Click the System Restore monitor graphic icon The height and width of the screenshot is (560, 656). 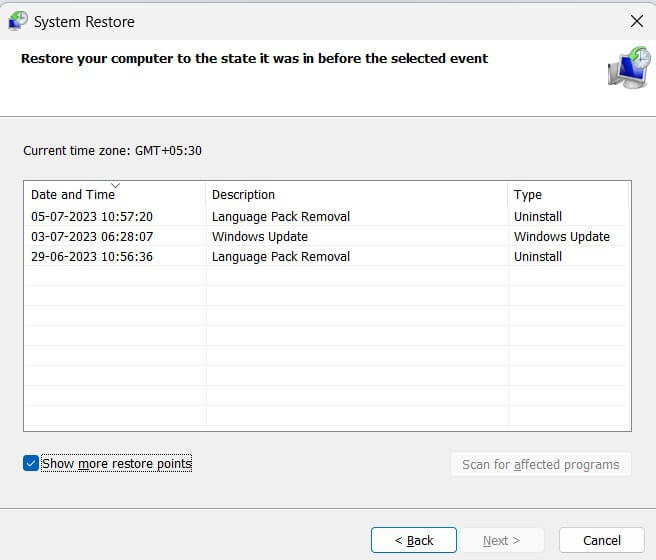(x=629, y=67)
